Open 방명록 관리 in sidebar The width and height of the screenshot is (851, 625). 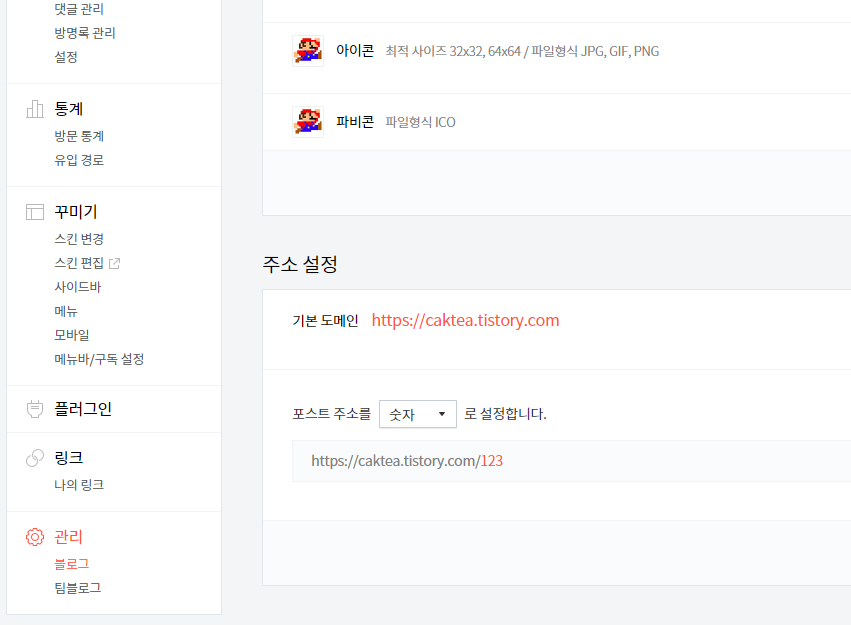(x=85, y=33)
